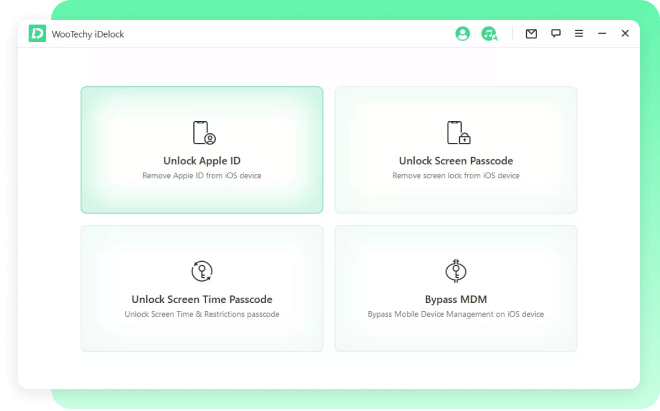
Task: Click "Remove screen lock from iOS device" text
Action: 456,176
